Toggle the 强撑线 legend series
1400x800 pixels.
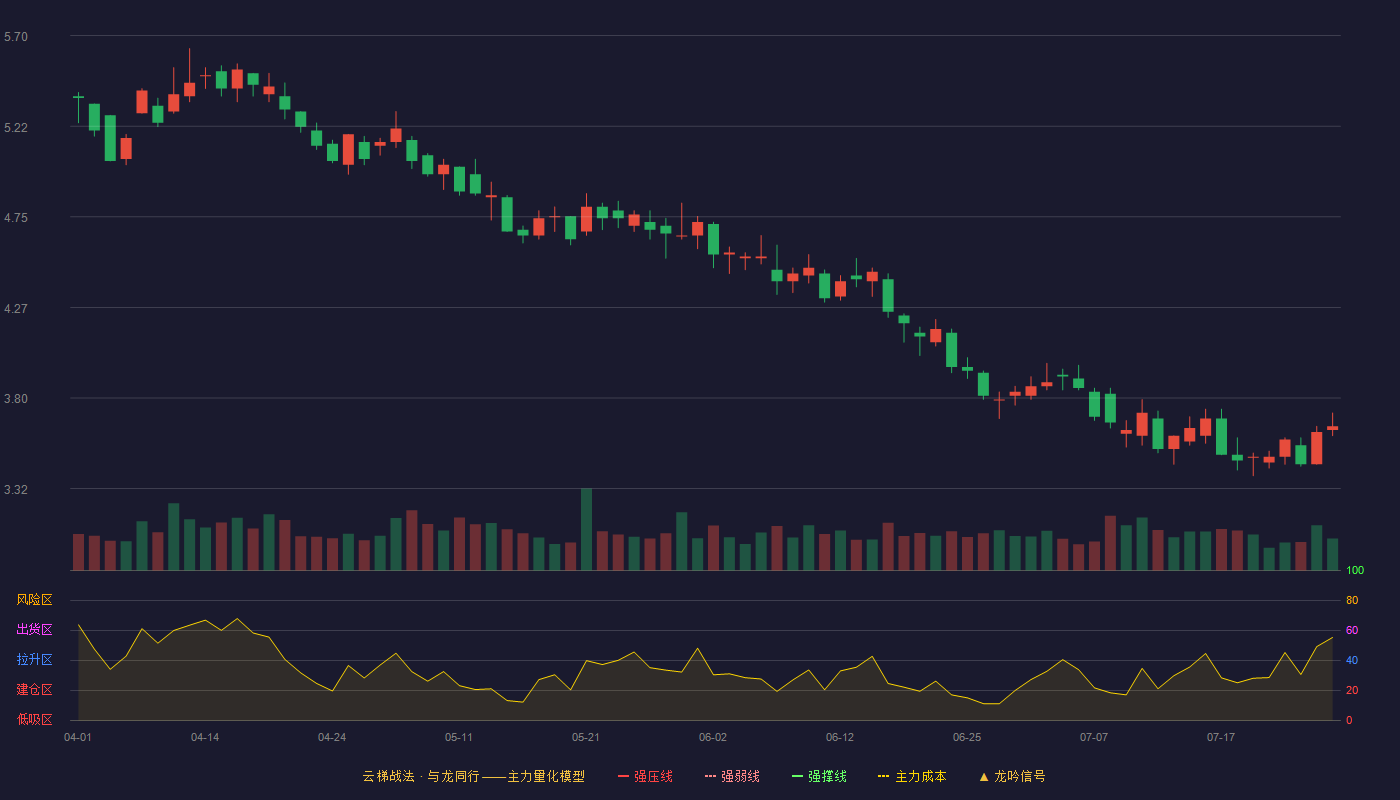pos(819,776)
